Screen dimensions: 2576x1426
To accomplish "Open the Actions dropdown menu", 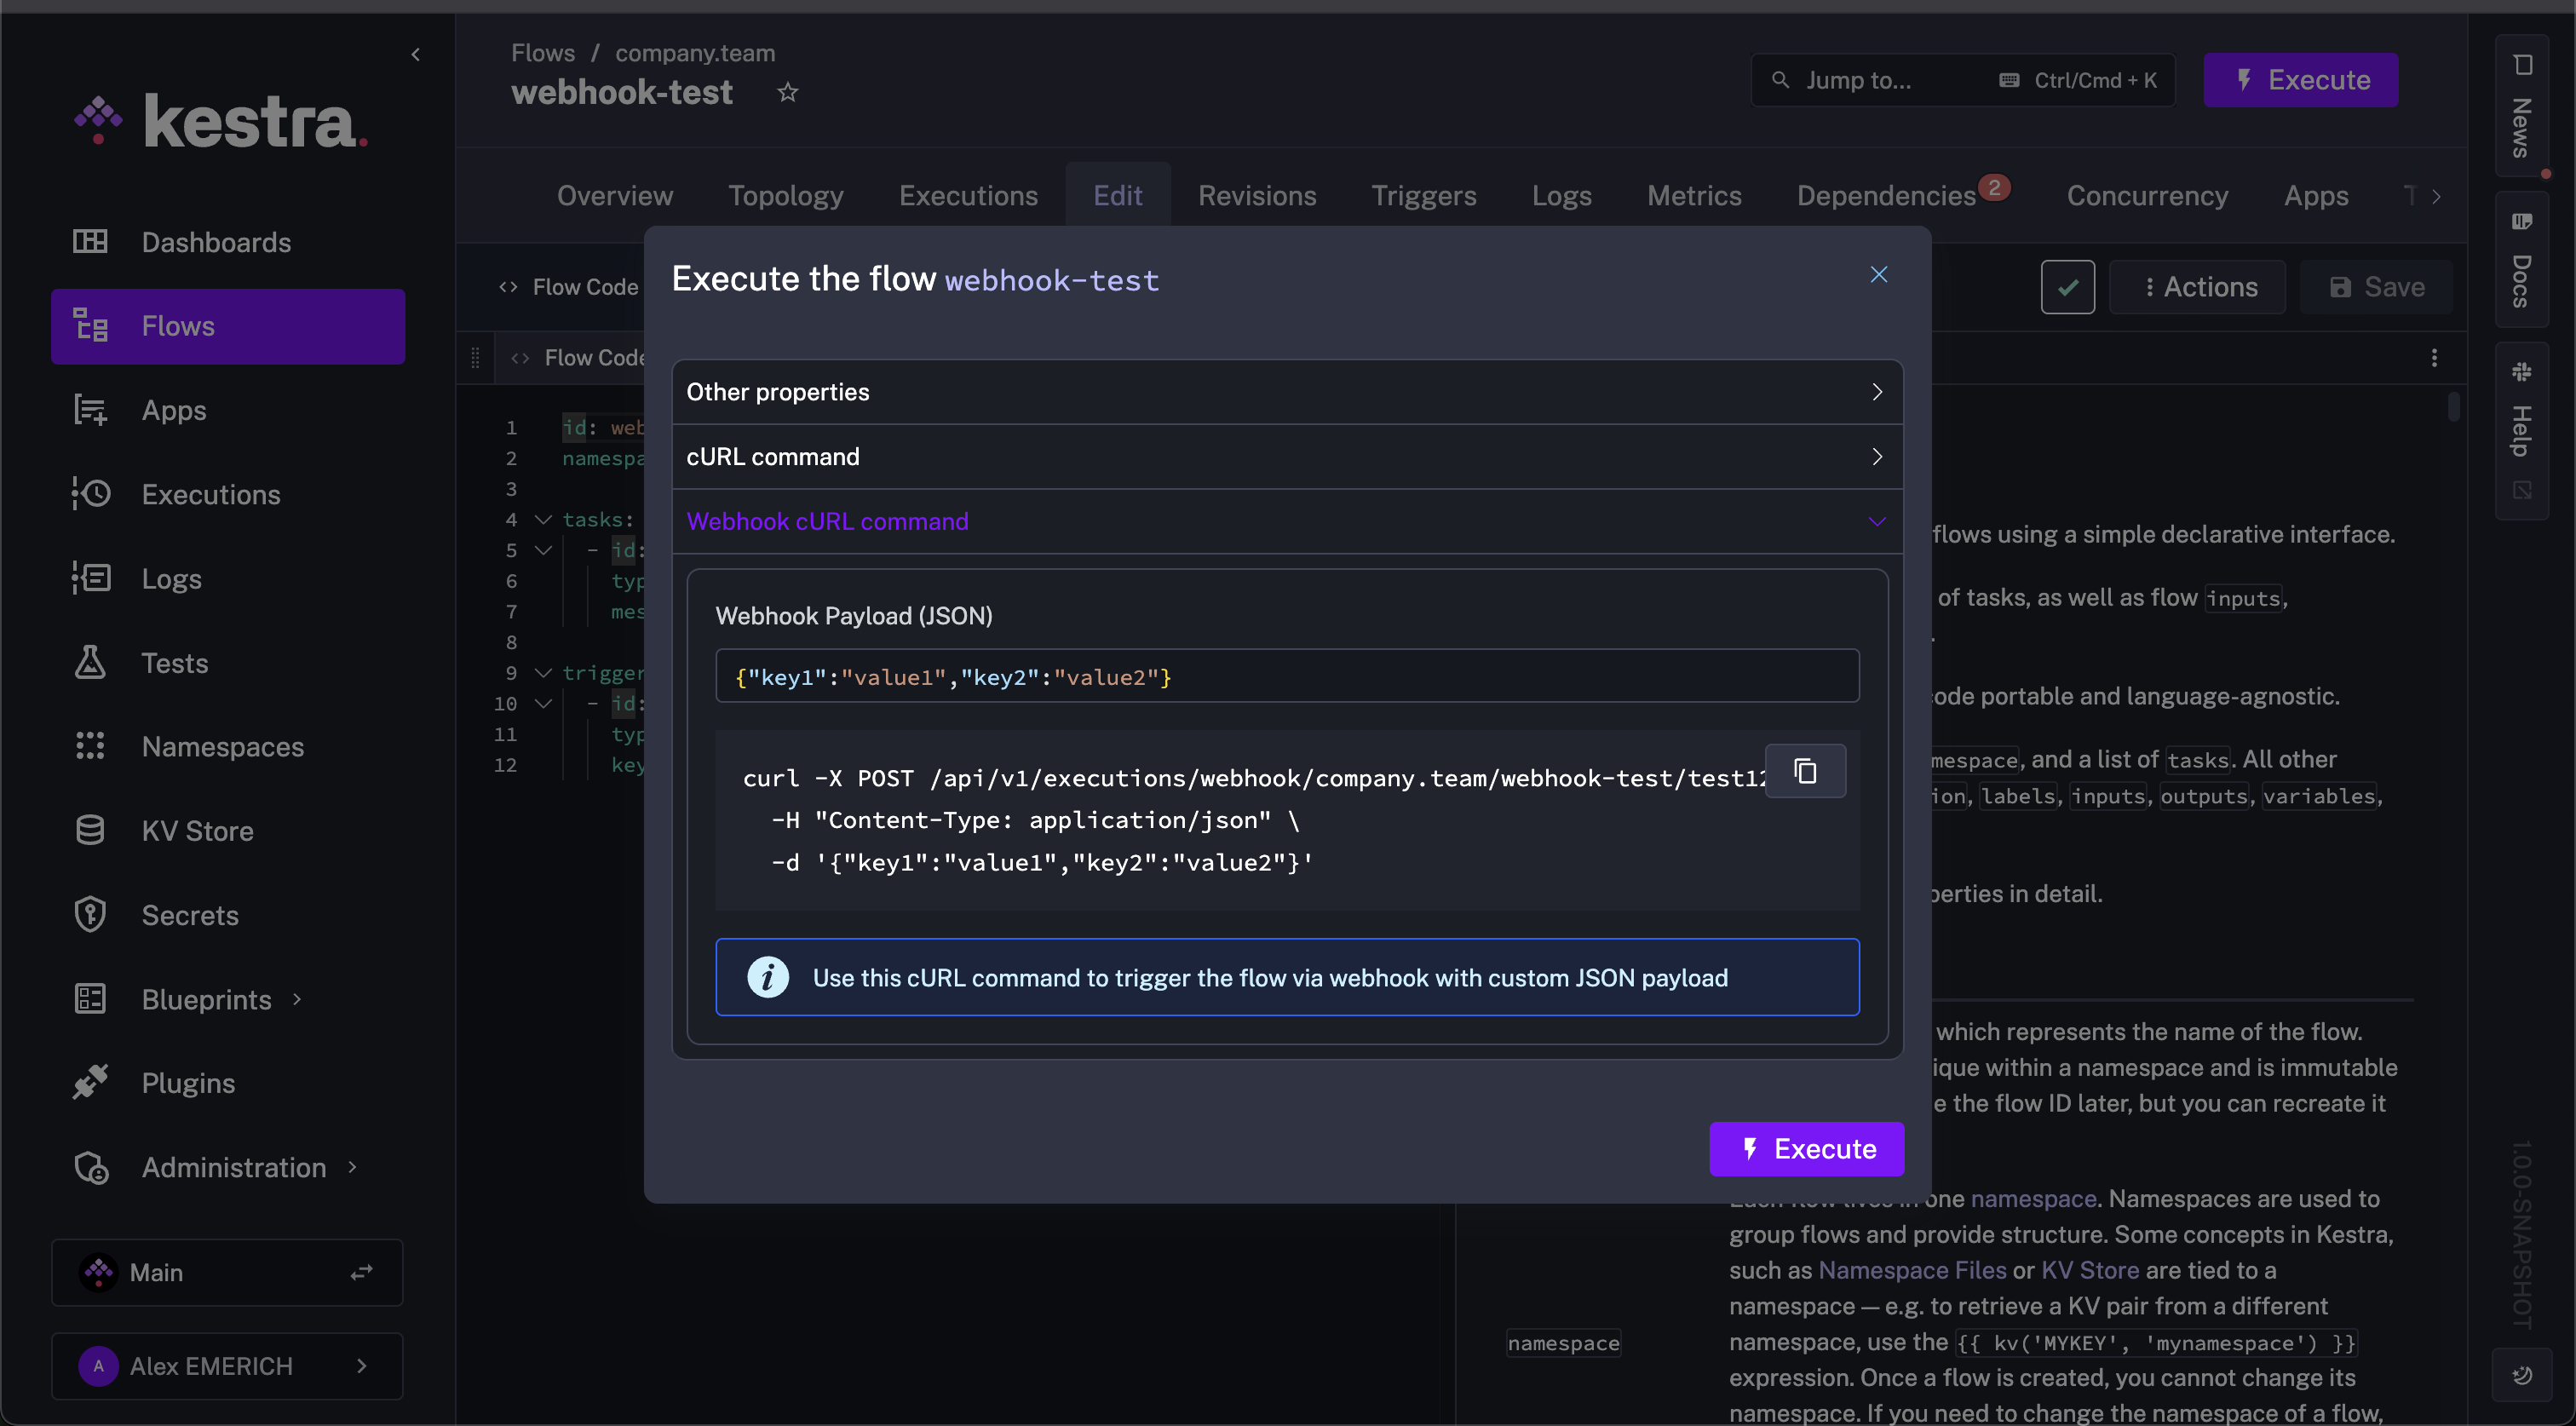I will 2197,287.
